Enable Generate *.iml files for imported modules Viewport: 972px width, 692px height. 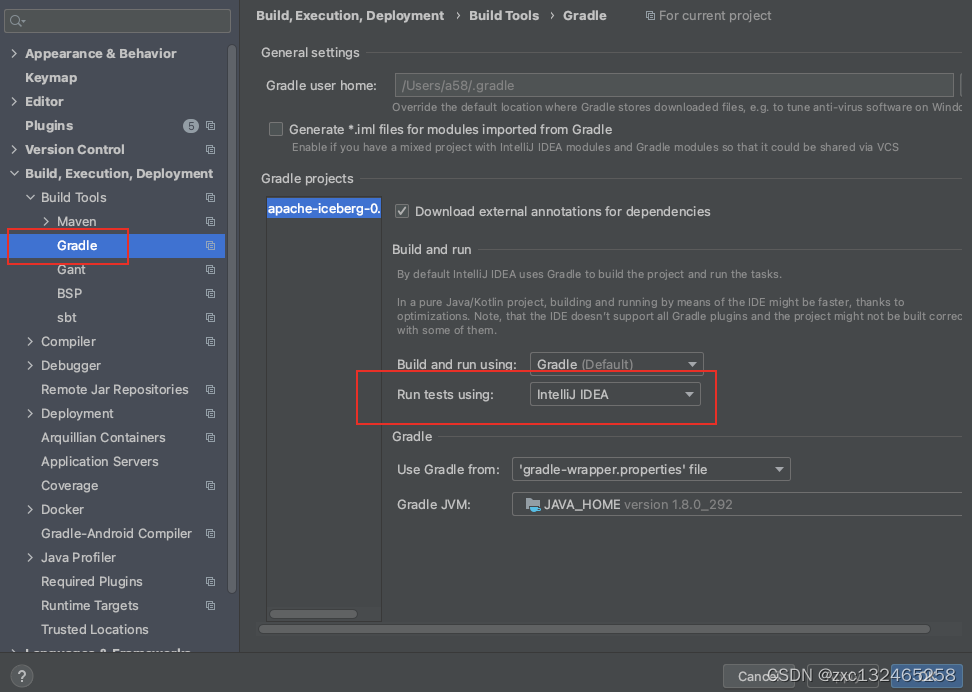tap(275, 129)
